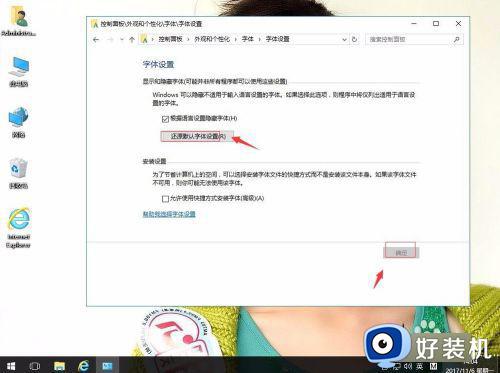
Task: Maximize the font settings window
Action: (x=436, y=24)
